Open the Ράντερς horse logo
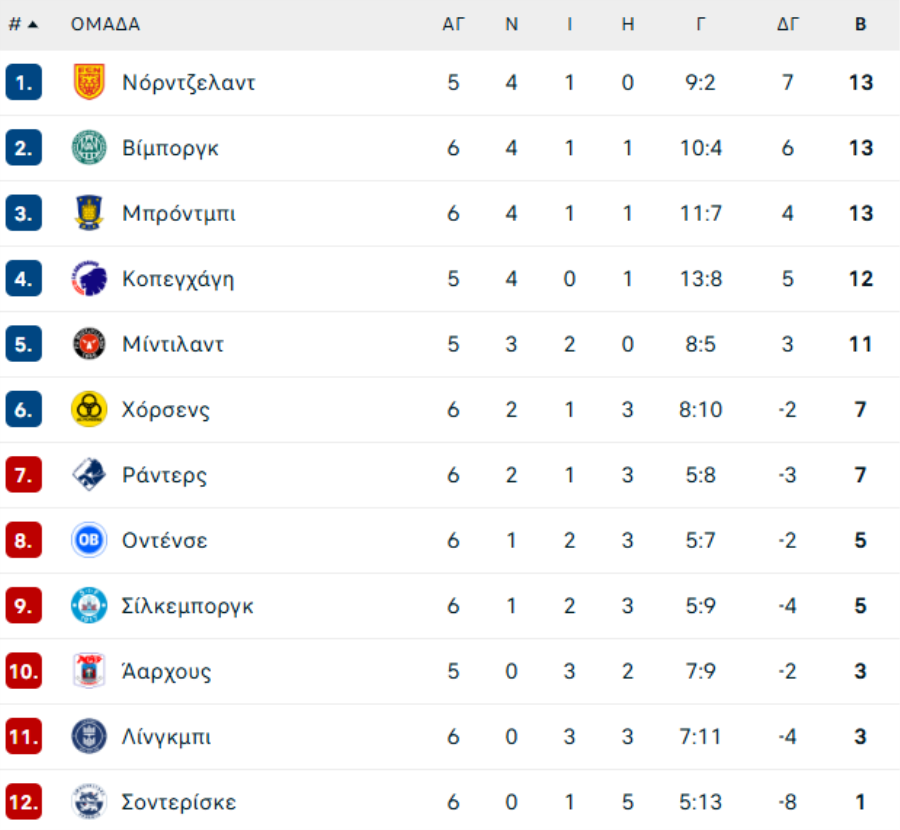 89,475
